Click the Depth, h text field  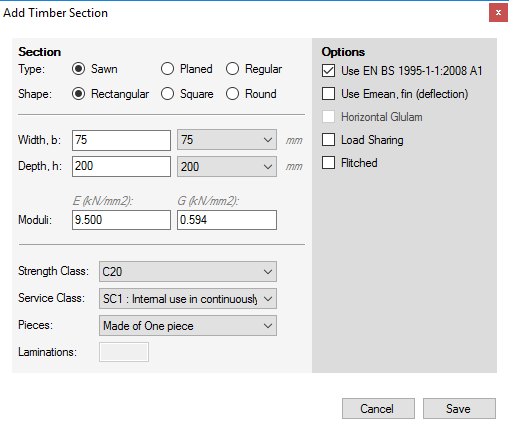pyautogui.click(x=121, y=166)
